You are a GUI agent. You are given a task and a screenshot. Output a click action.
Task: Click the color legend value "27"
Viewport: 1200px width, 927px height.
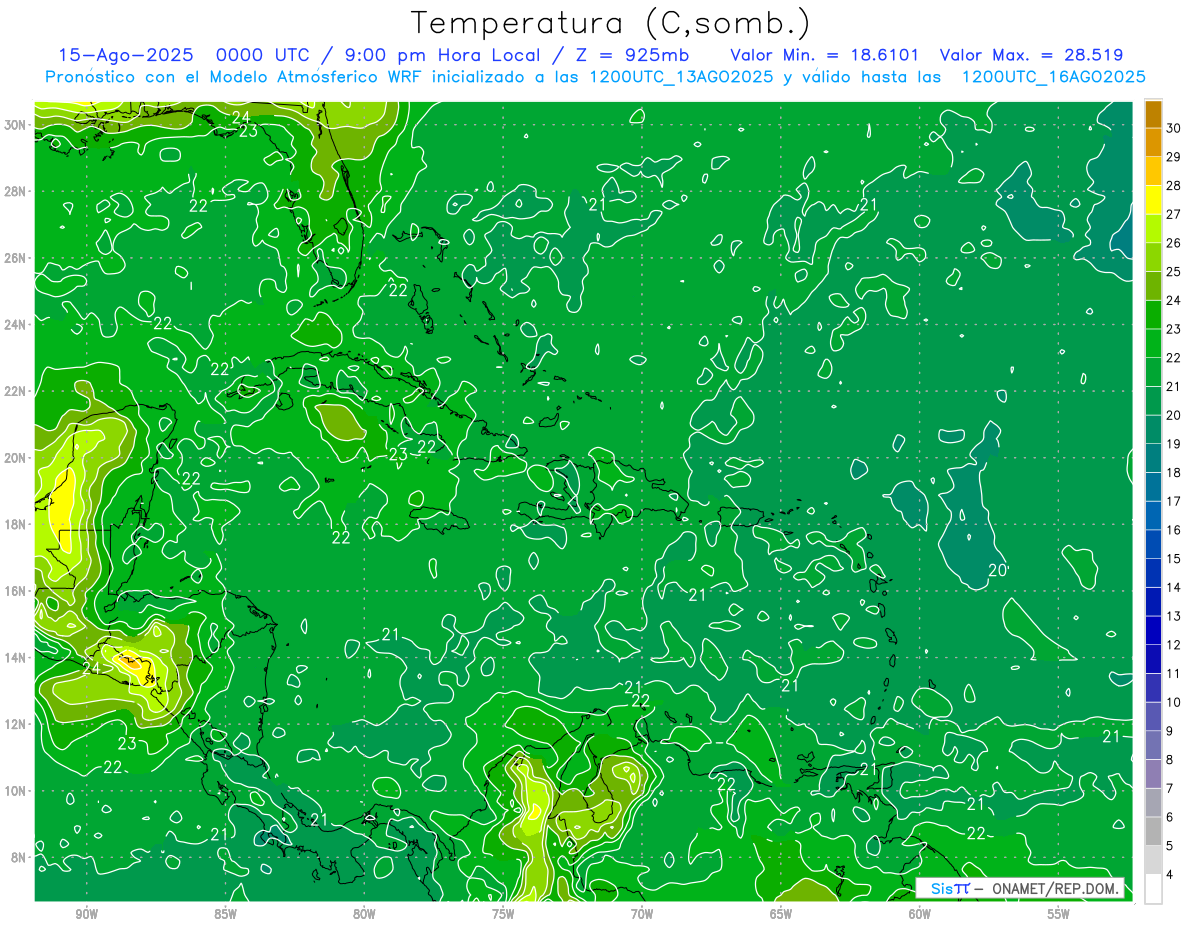pyautogui.click(x=1174, y=214)
